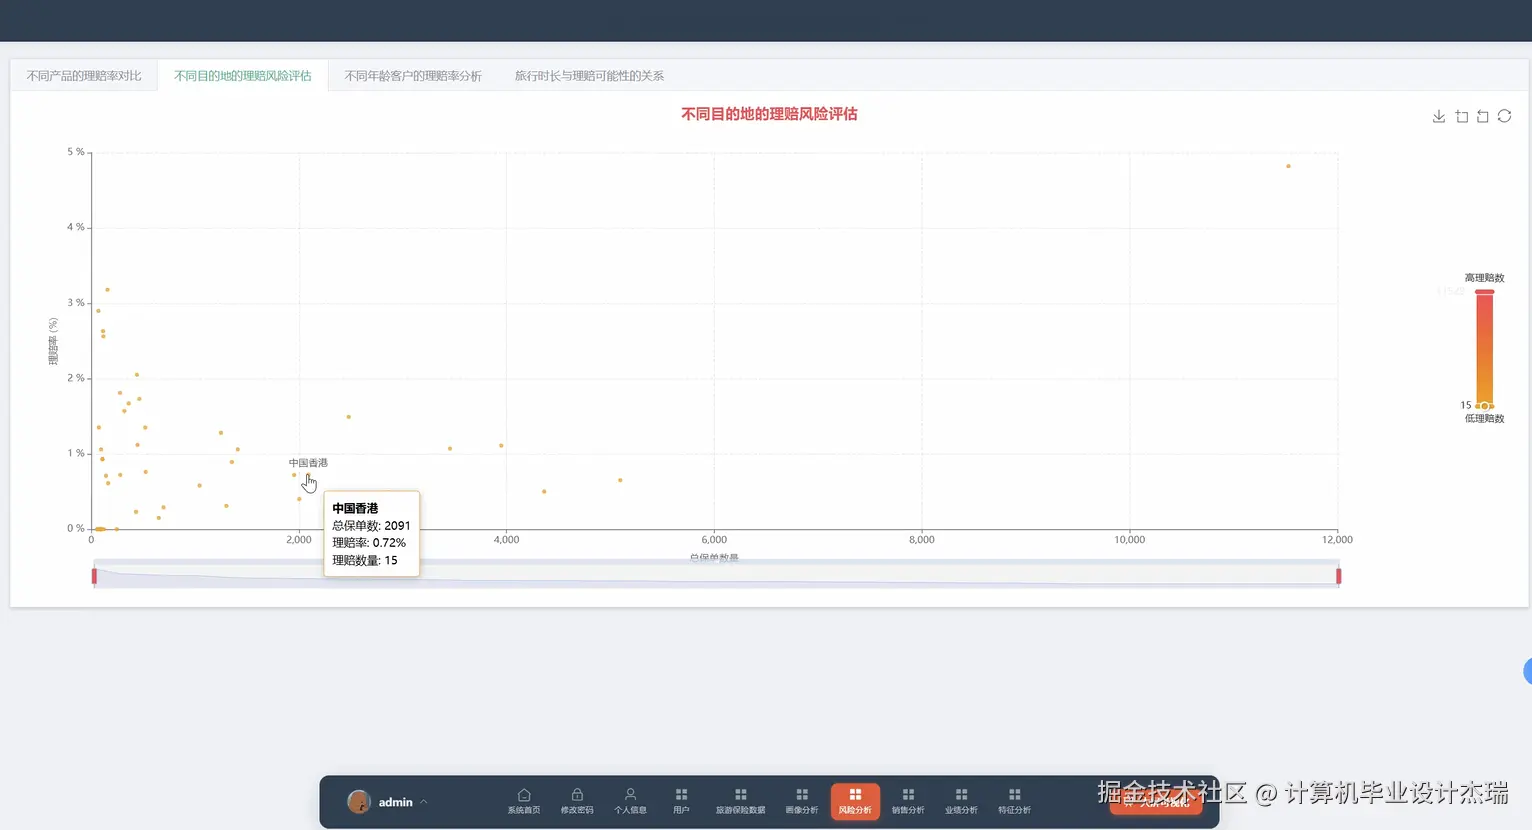This screenshot has width=1532, height=830.
Task: Click the 理赔数量: 15 tooltip line
Action: pos(365,561)
